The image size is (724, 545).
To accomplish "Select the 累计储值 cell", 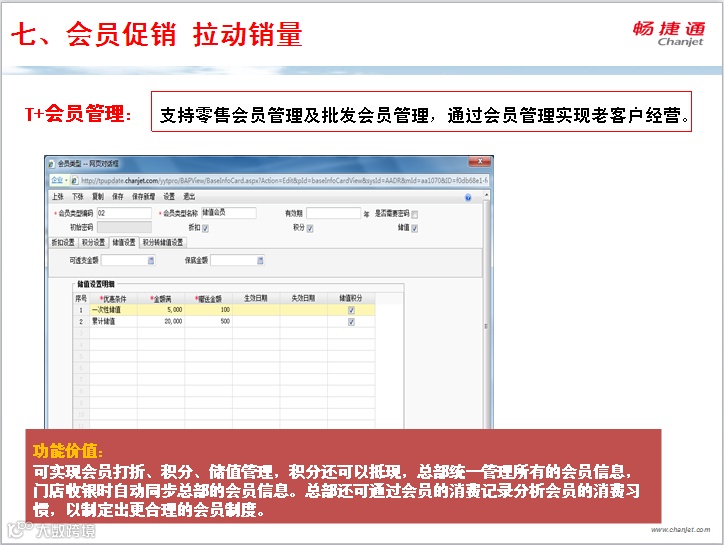I will pyautogui.click(x=114, y=321).
